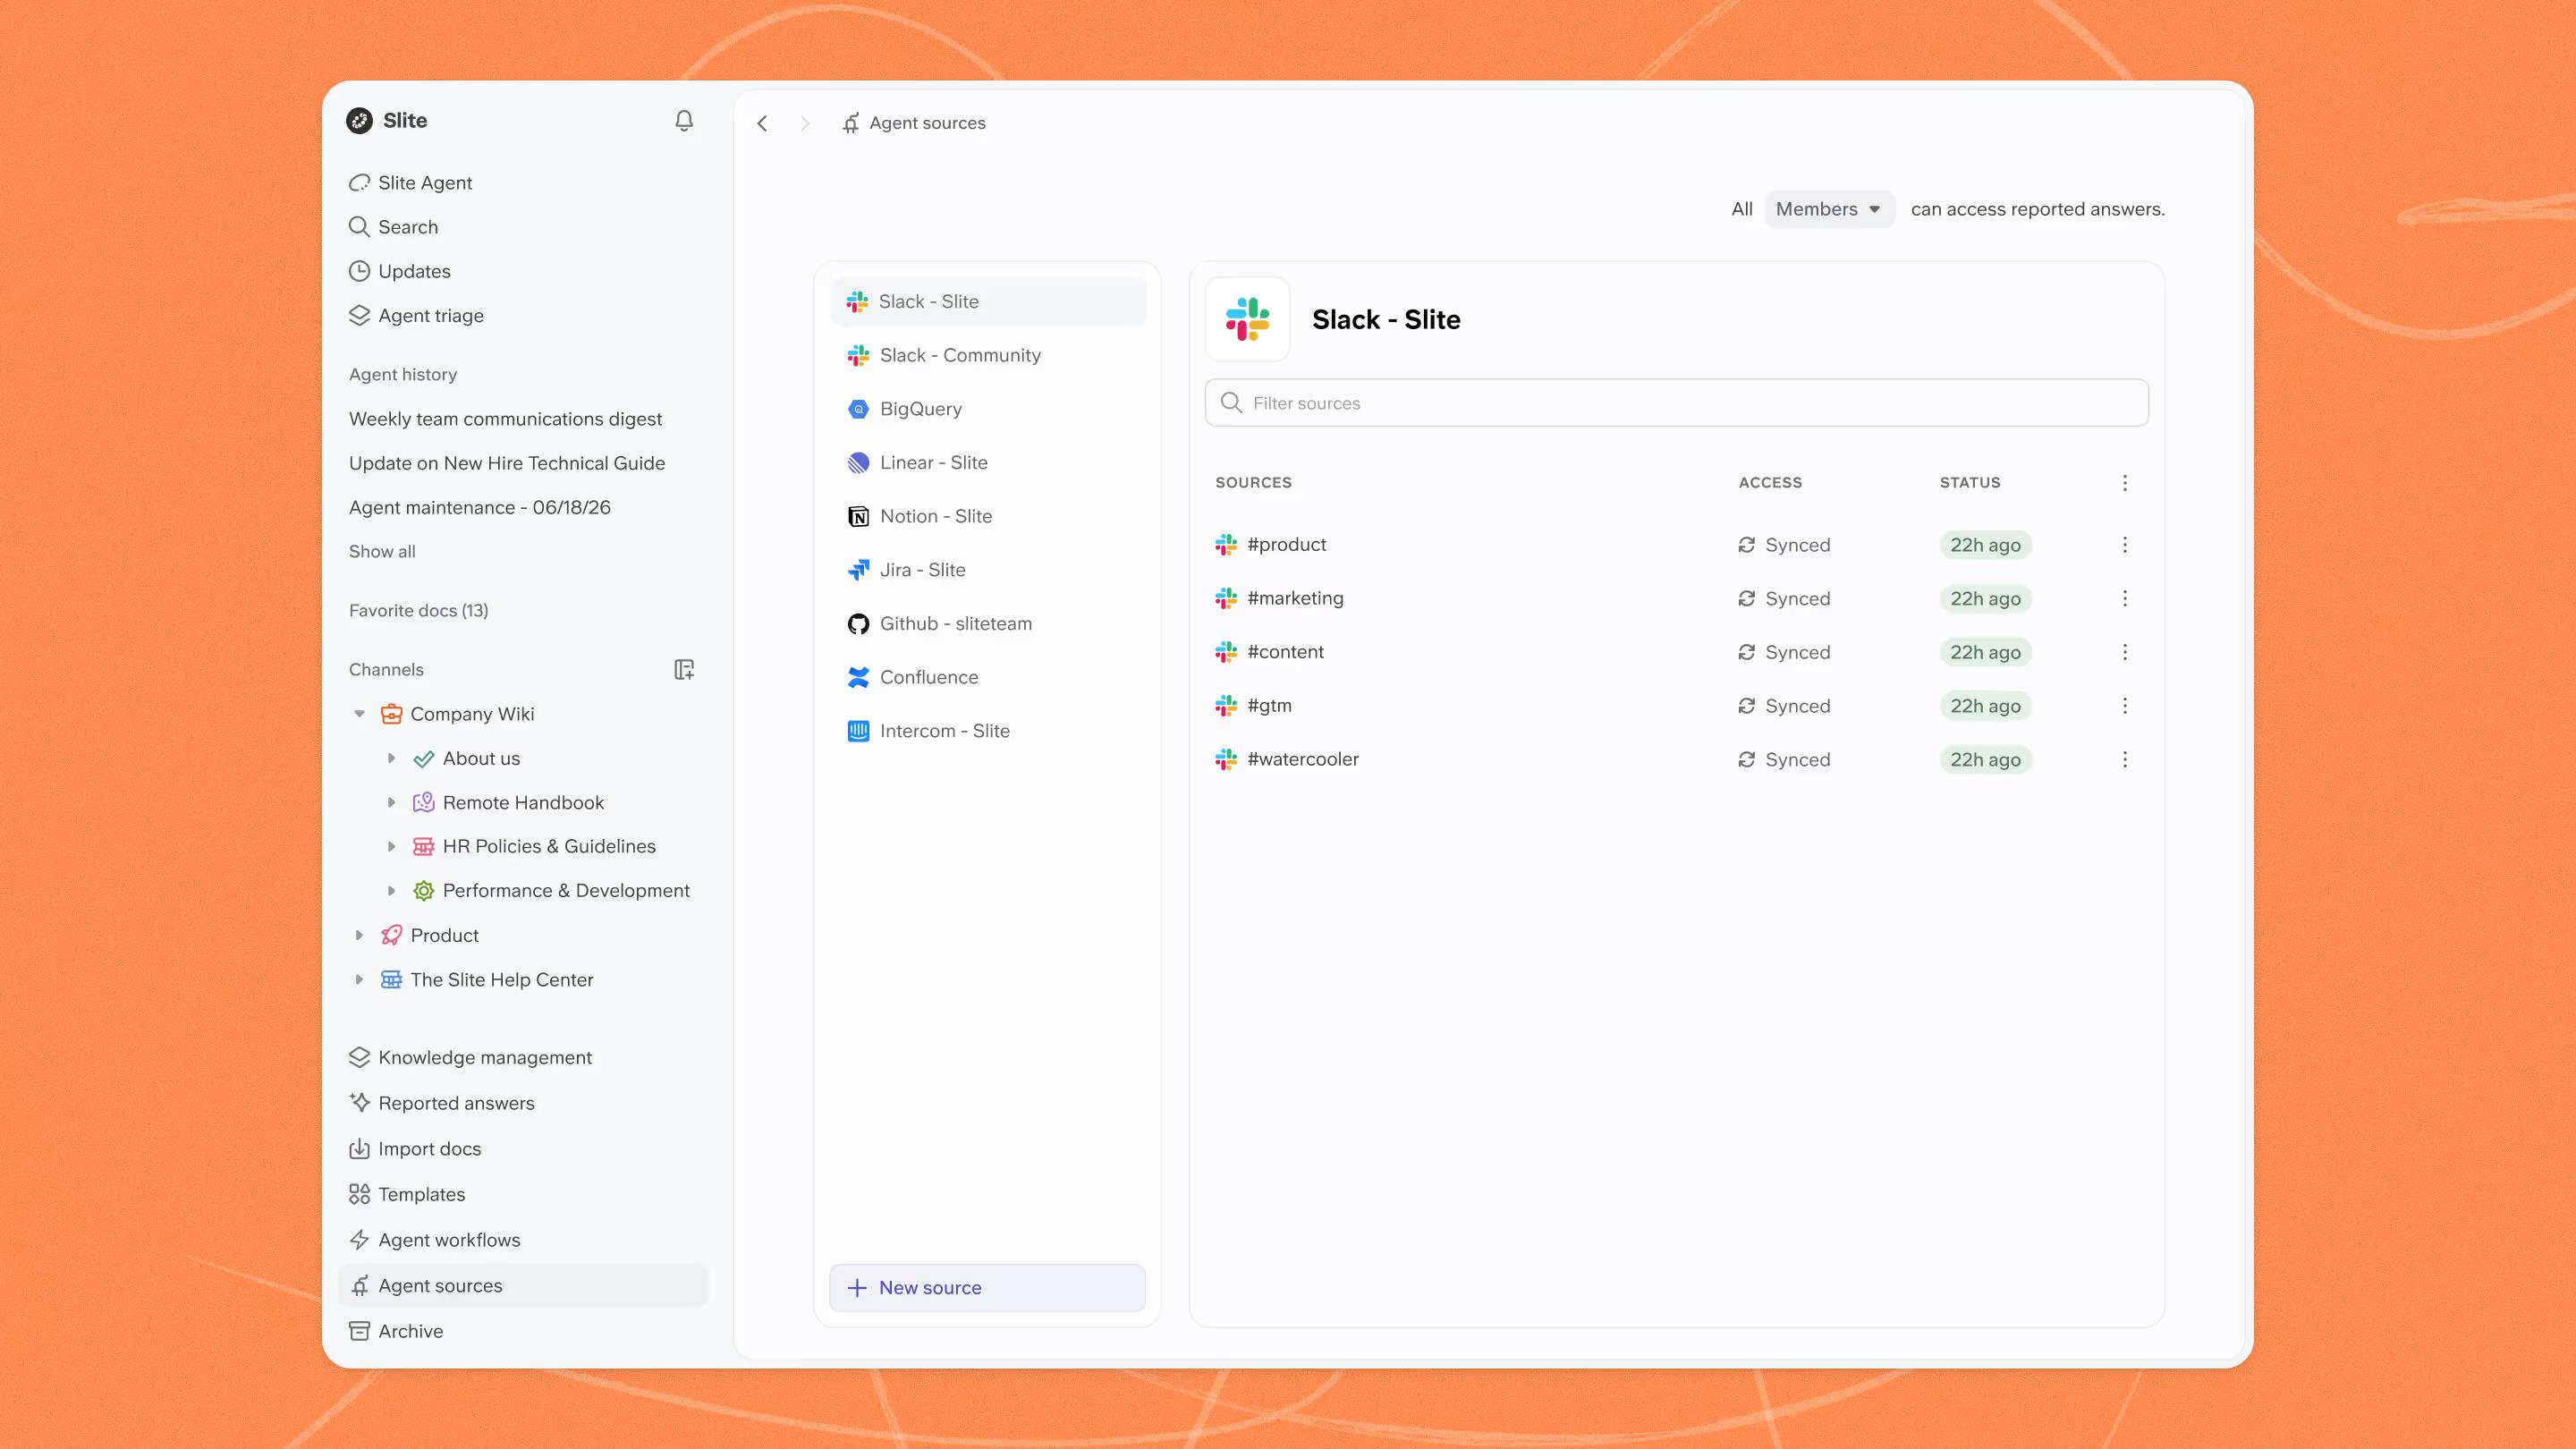Click the briefcase icon of Company Wiki
This screenshot has height=1449, width=2576.
pyautogui.click(x=392, y=714)
